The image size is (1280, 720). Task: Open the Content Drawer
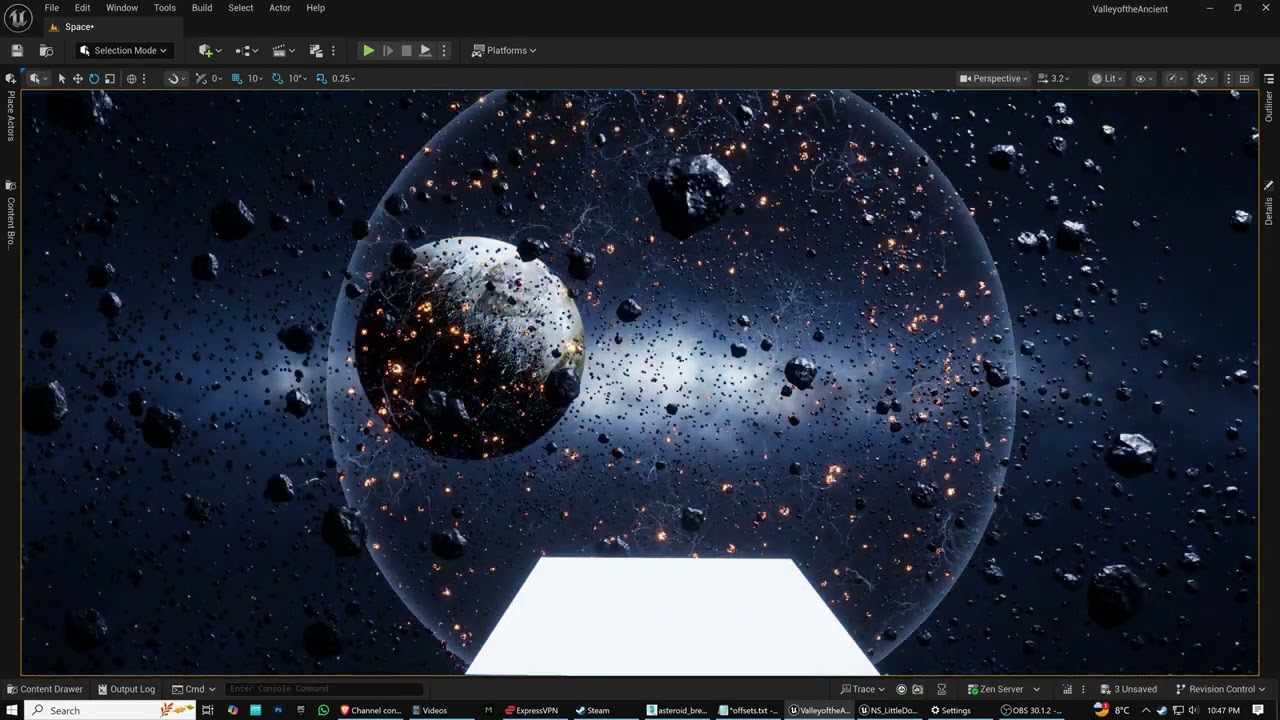(x=45, y=689)
